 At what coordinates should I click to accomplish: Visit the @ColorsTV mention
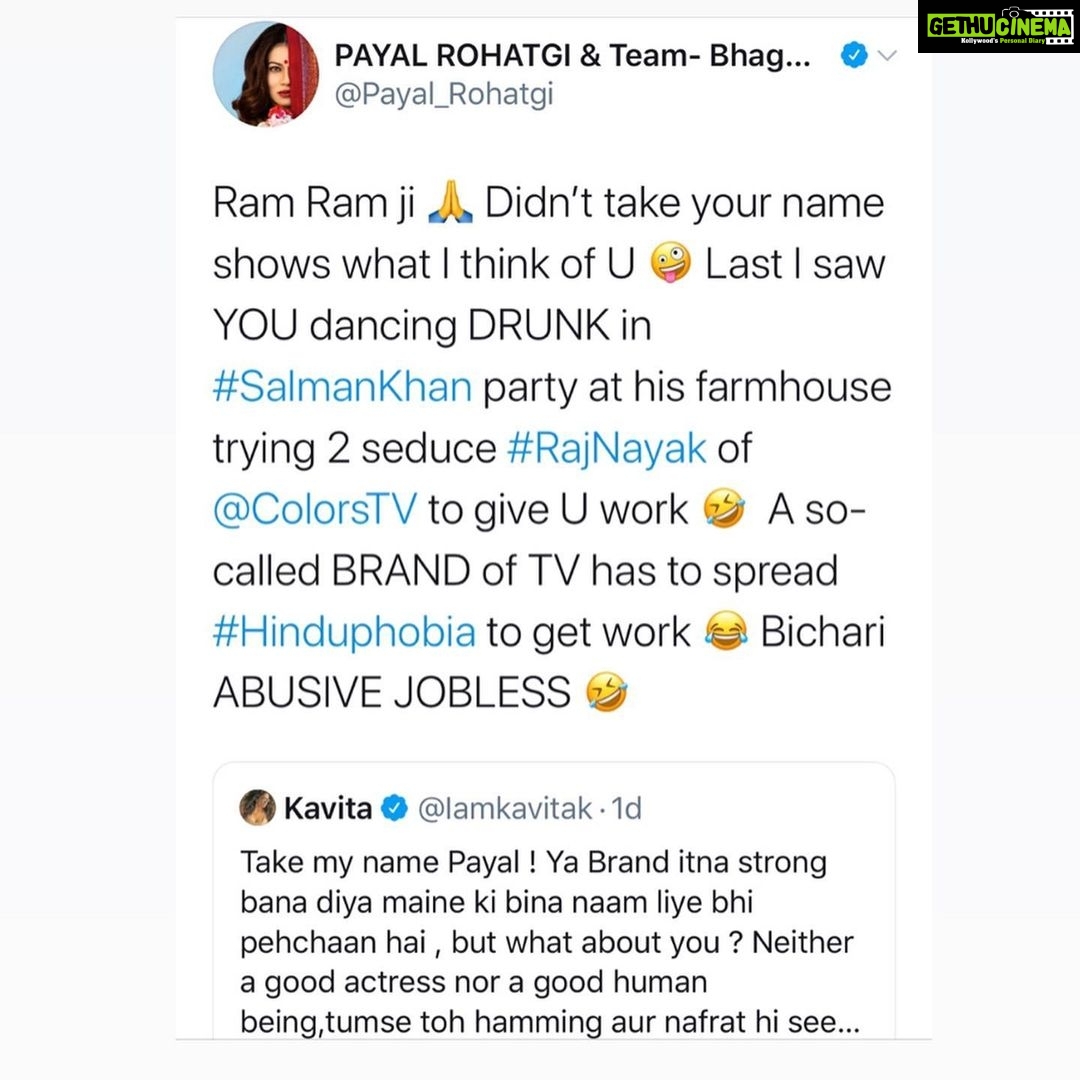pyautogui.click(x=315, y=510)
